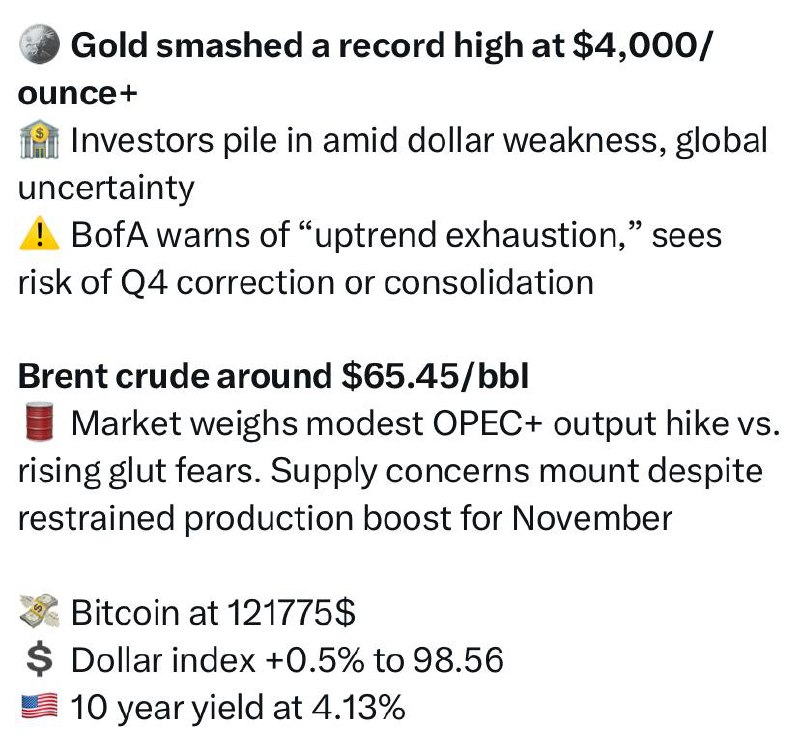
Task: Click the Brent crude $65.45/bbl heading
Action: (273, 376)
